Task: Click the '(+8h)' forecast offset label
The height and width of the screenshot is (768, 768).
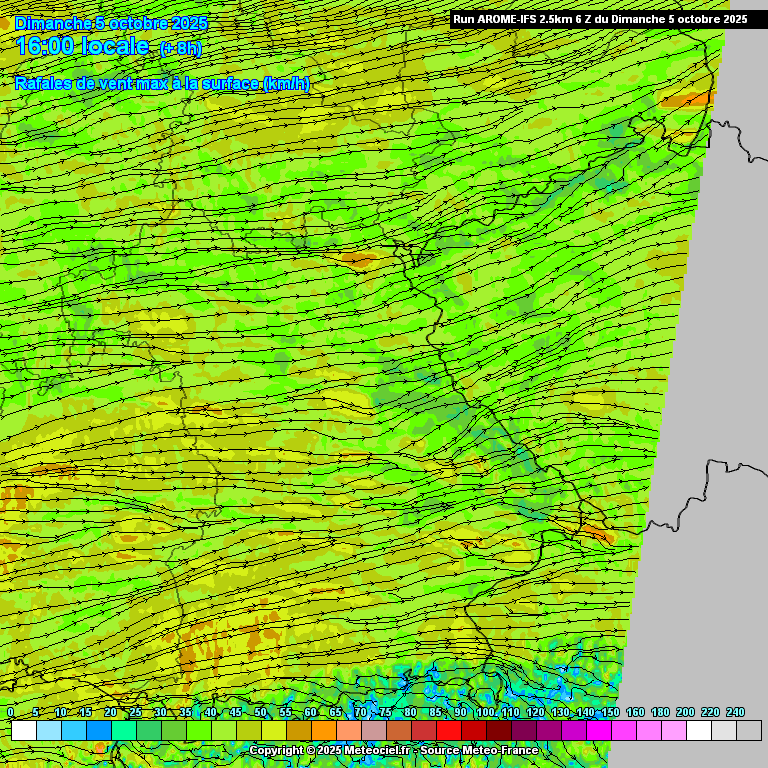Action: [180, 48]
